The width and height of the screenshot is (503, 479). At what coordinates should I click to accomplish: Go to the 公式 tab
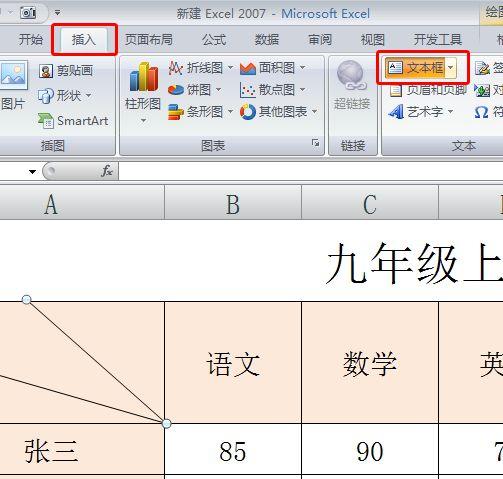tap(214, 39)
